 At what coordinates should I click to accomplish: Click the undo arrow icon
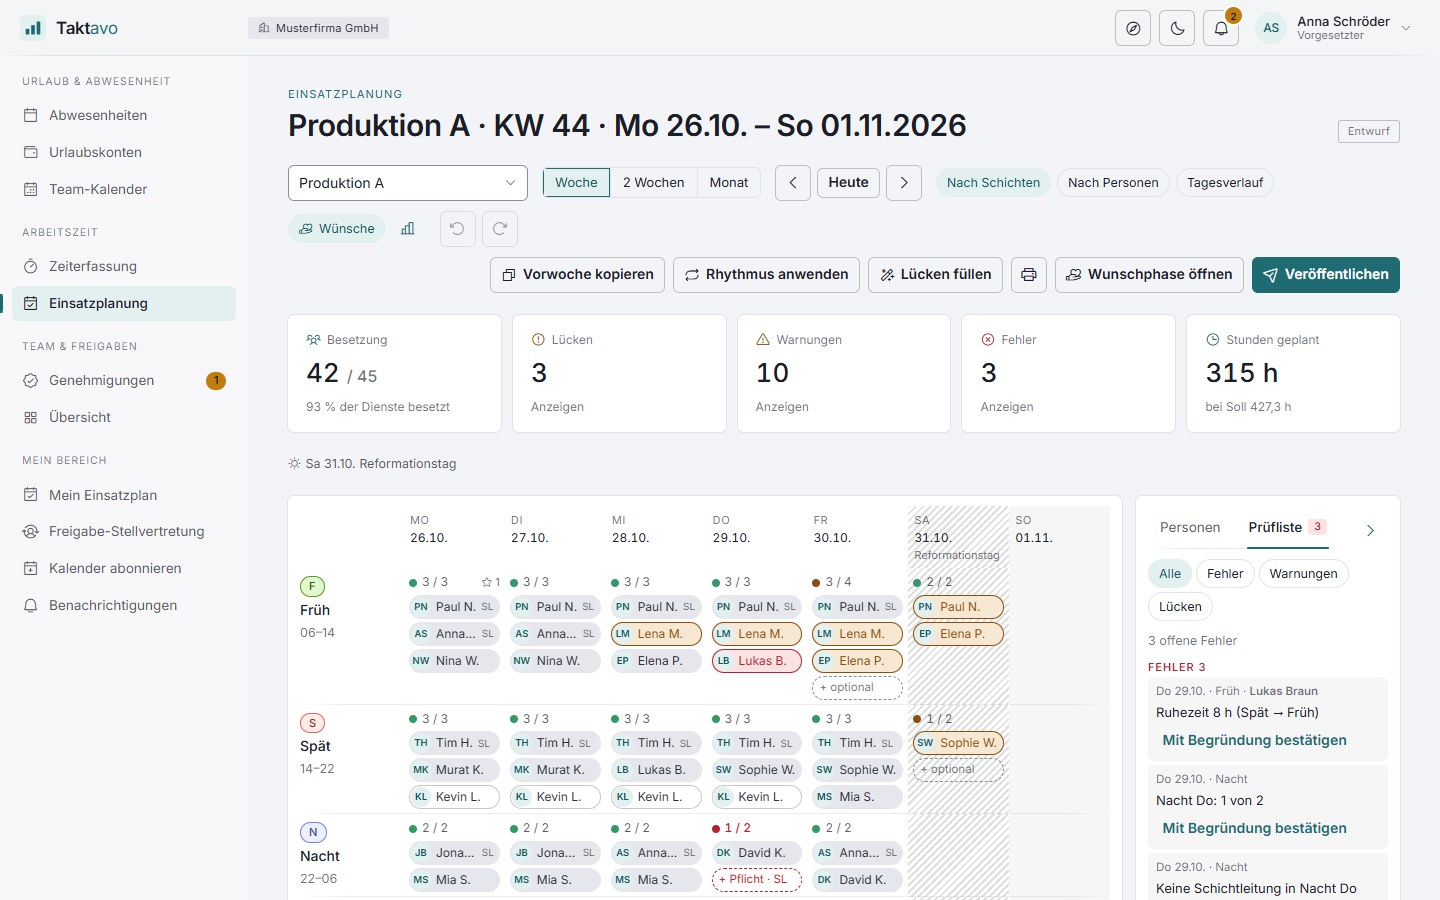(x=457, y=229)
